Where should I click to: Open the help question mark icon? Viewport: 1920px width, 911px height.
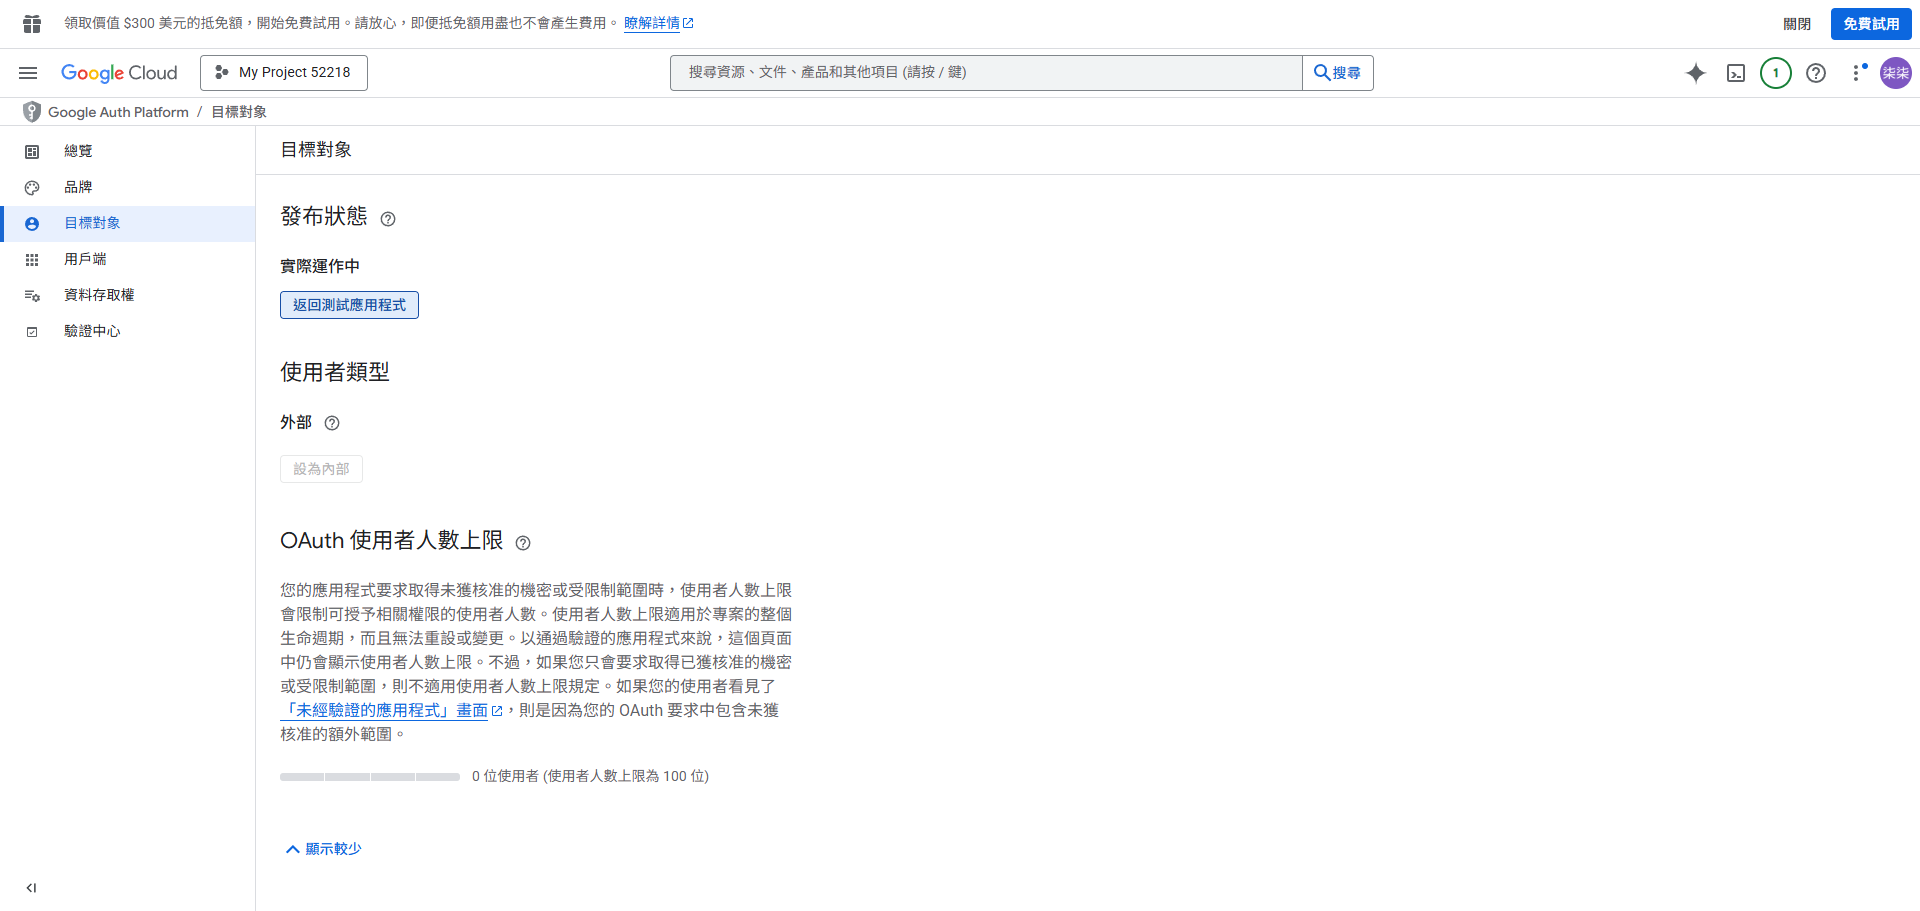tap(1816, 73)
